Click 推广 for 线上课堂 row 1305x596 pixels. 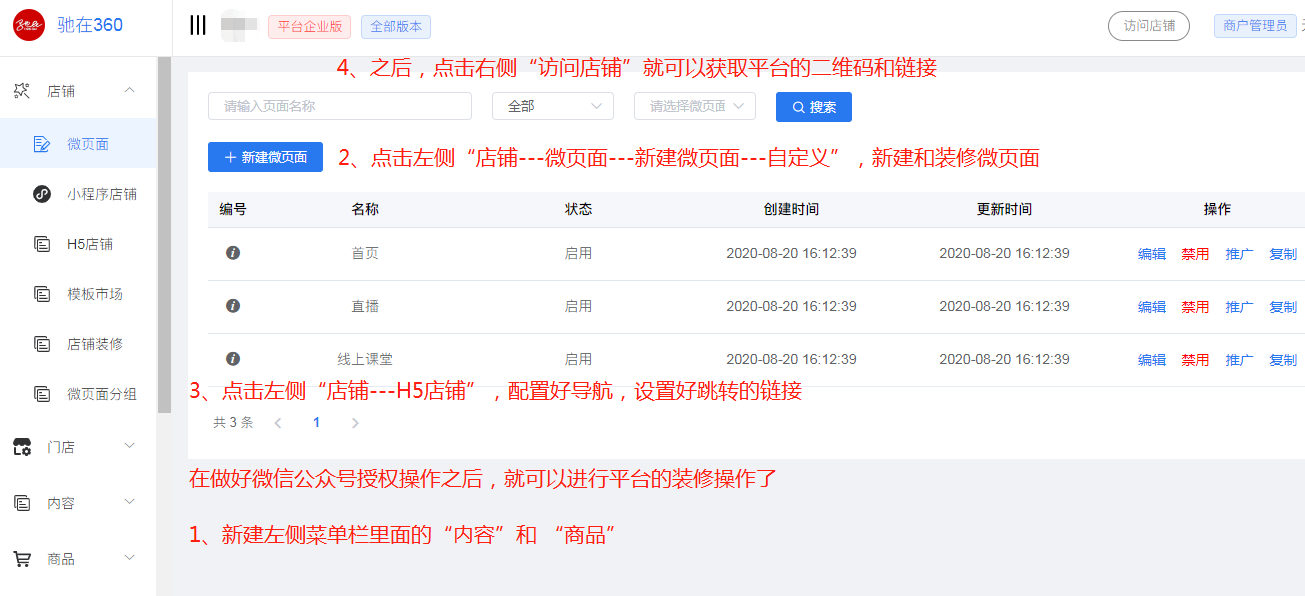[x=1240, y=360]
